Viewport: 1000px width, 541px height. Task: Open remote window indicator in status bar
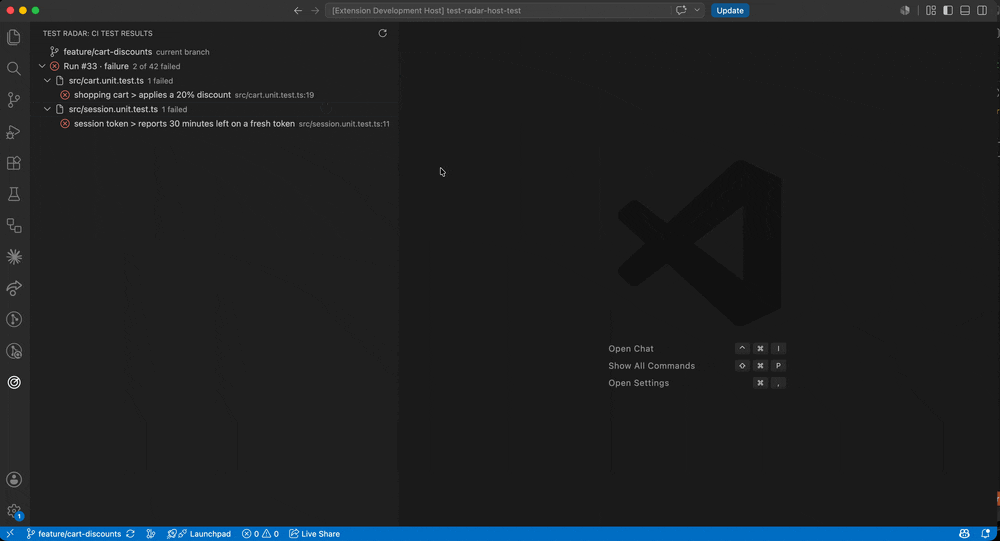pos(10,534)
